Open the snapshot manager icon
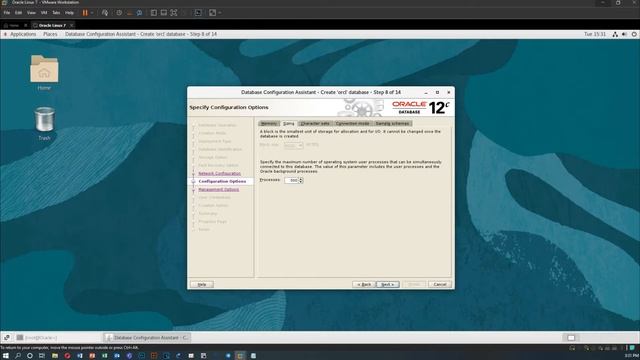 [x=139, y=13]
